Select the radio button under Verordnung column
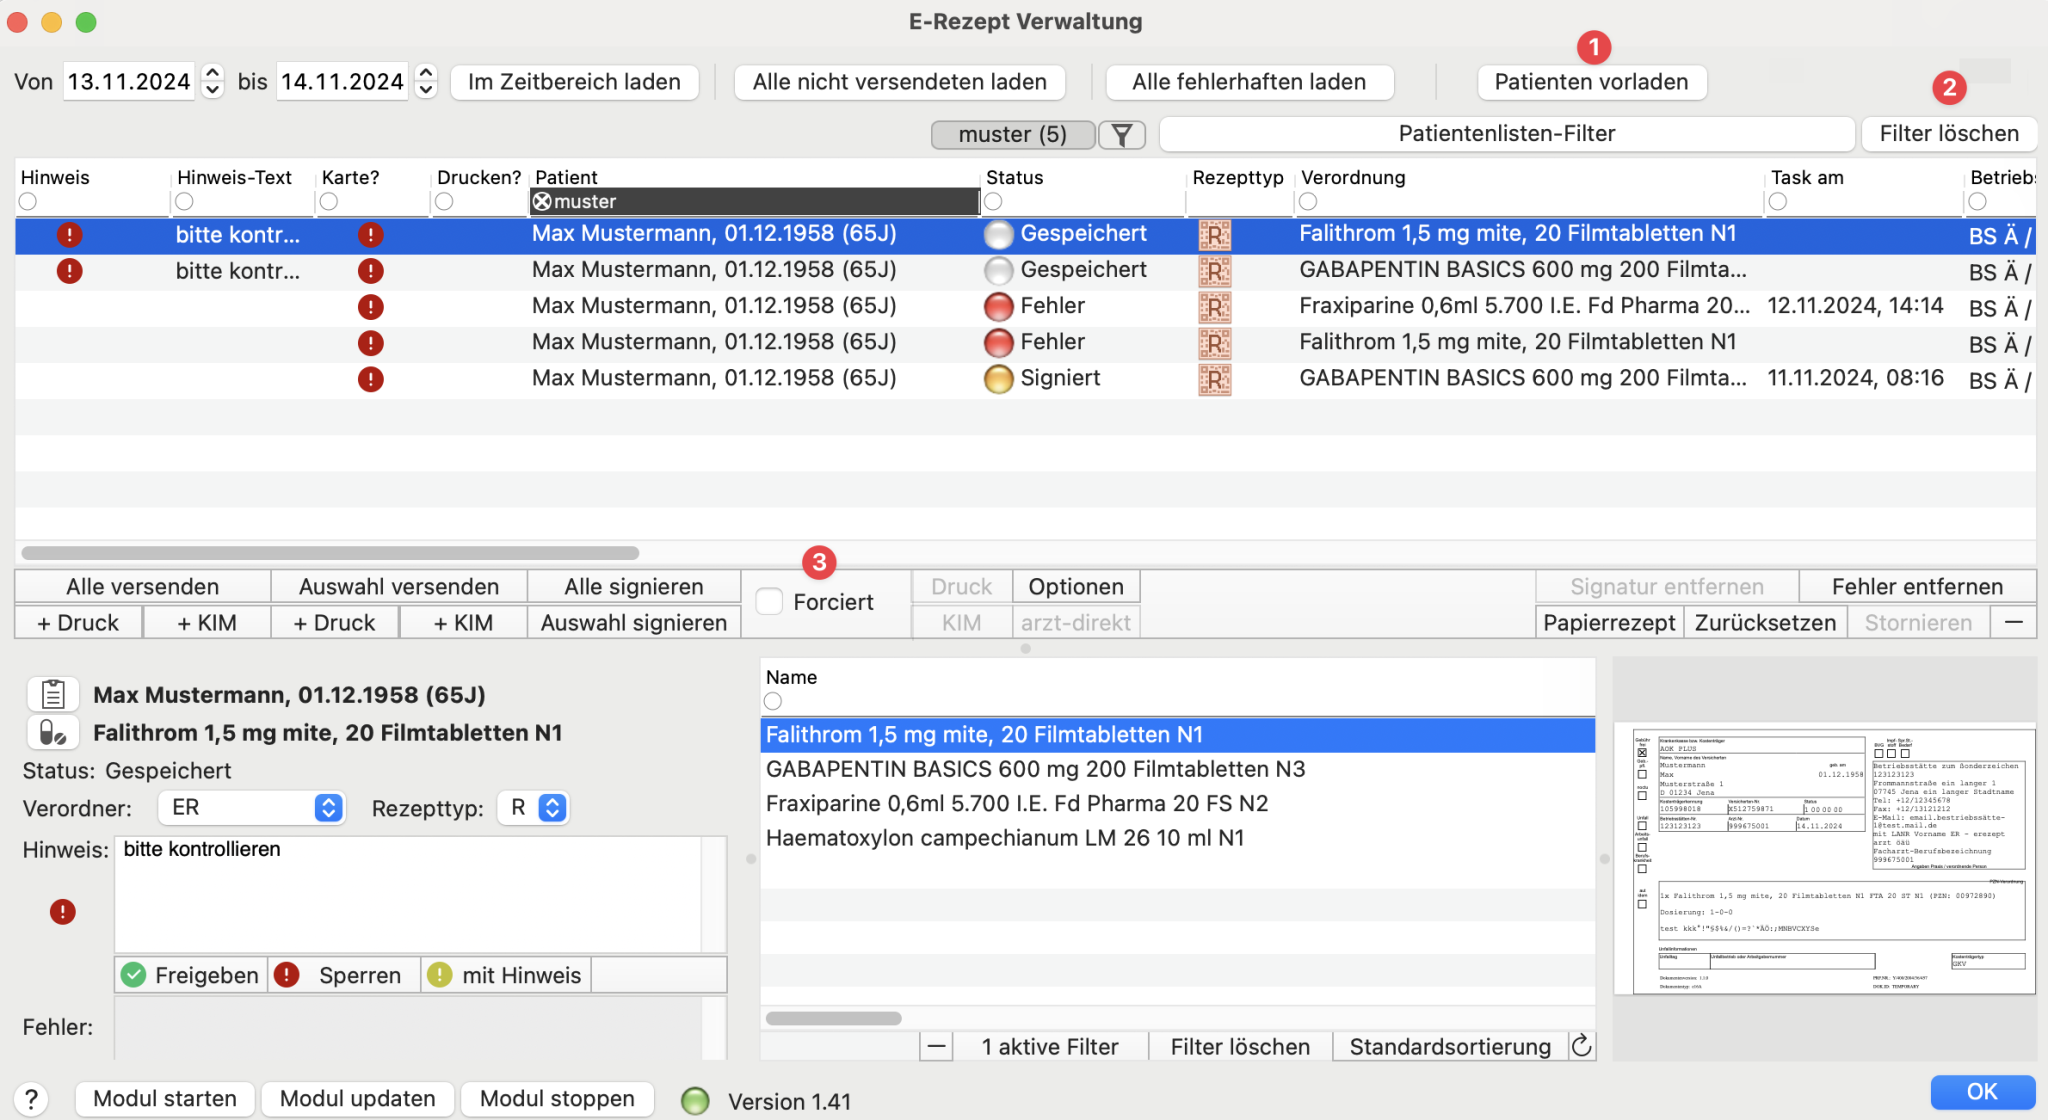The height and width of the screenshot is (1120, 2048). click(x=1308, y=201)
